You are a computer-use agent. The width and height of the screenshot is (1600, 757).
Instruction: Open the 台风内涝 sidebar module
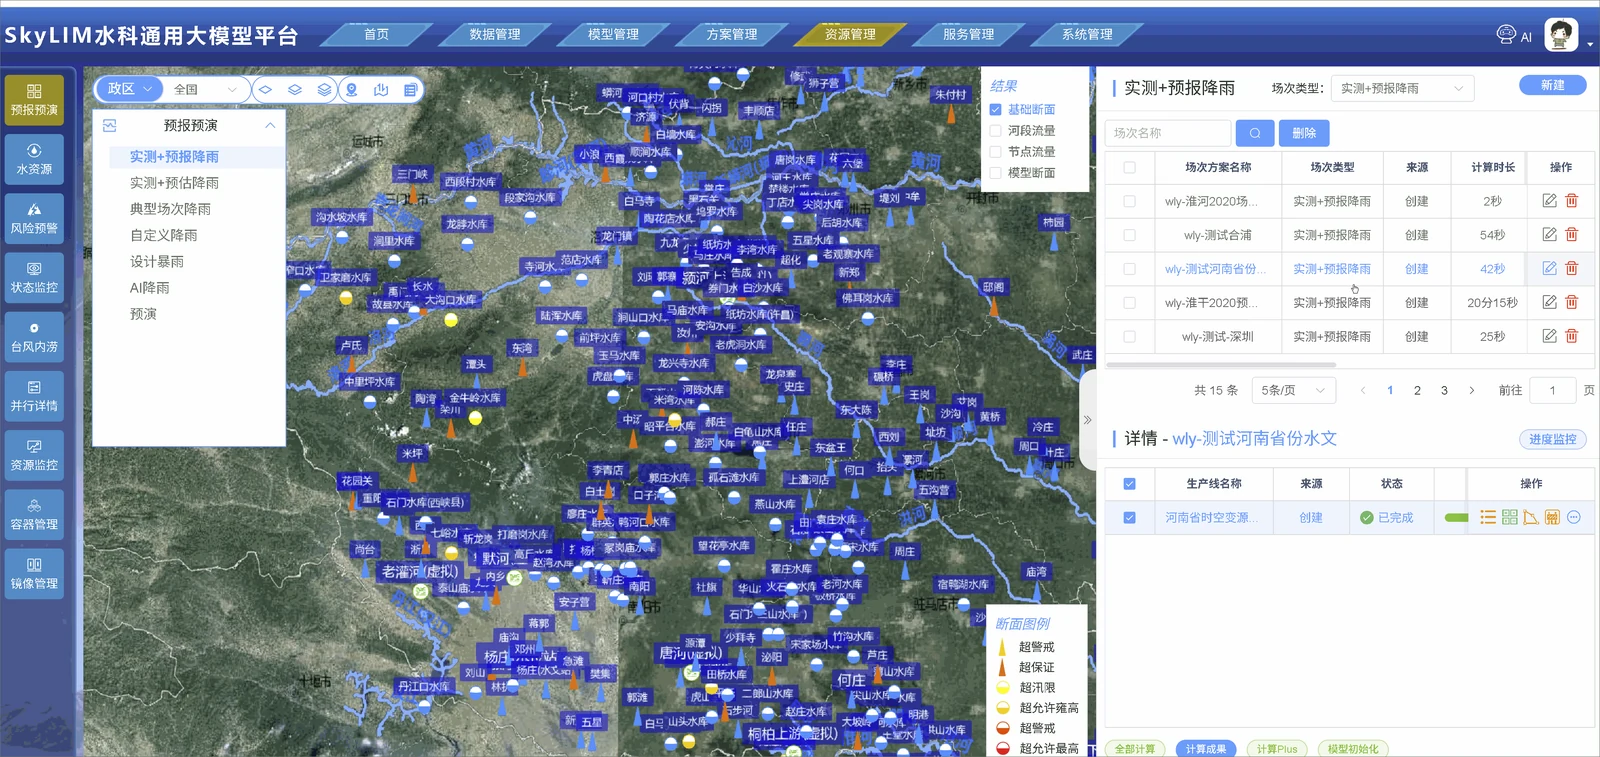click(34, 337)
